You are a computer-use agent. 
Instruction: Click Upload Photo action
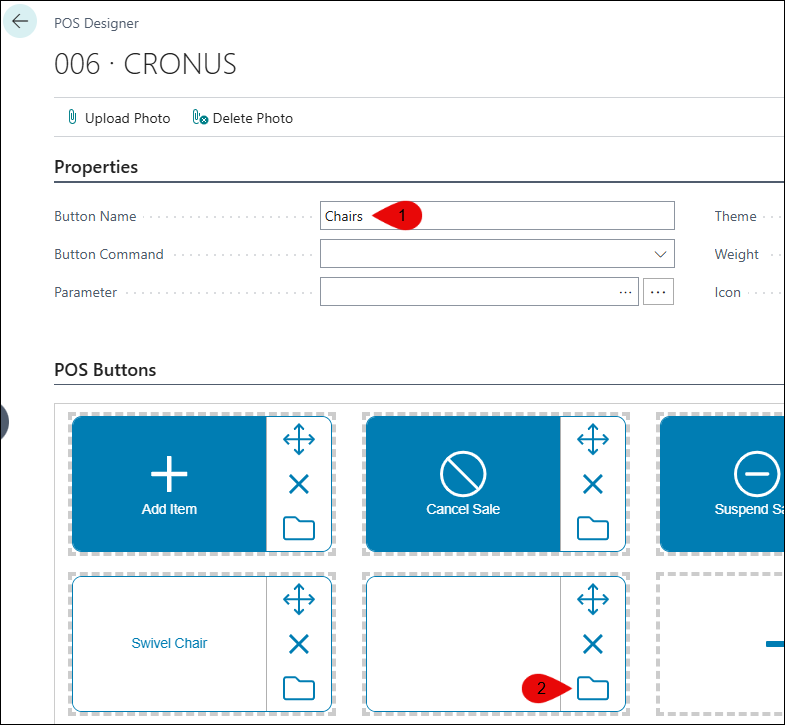(119, 118)
